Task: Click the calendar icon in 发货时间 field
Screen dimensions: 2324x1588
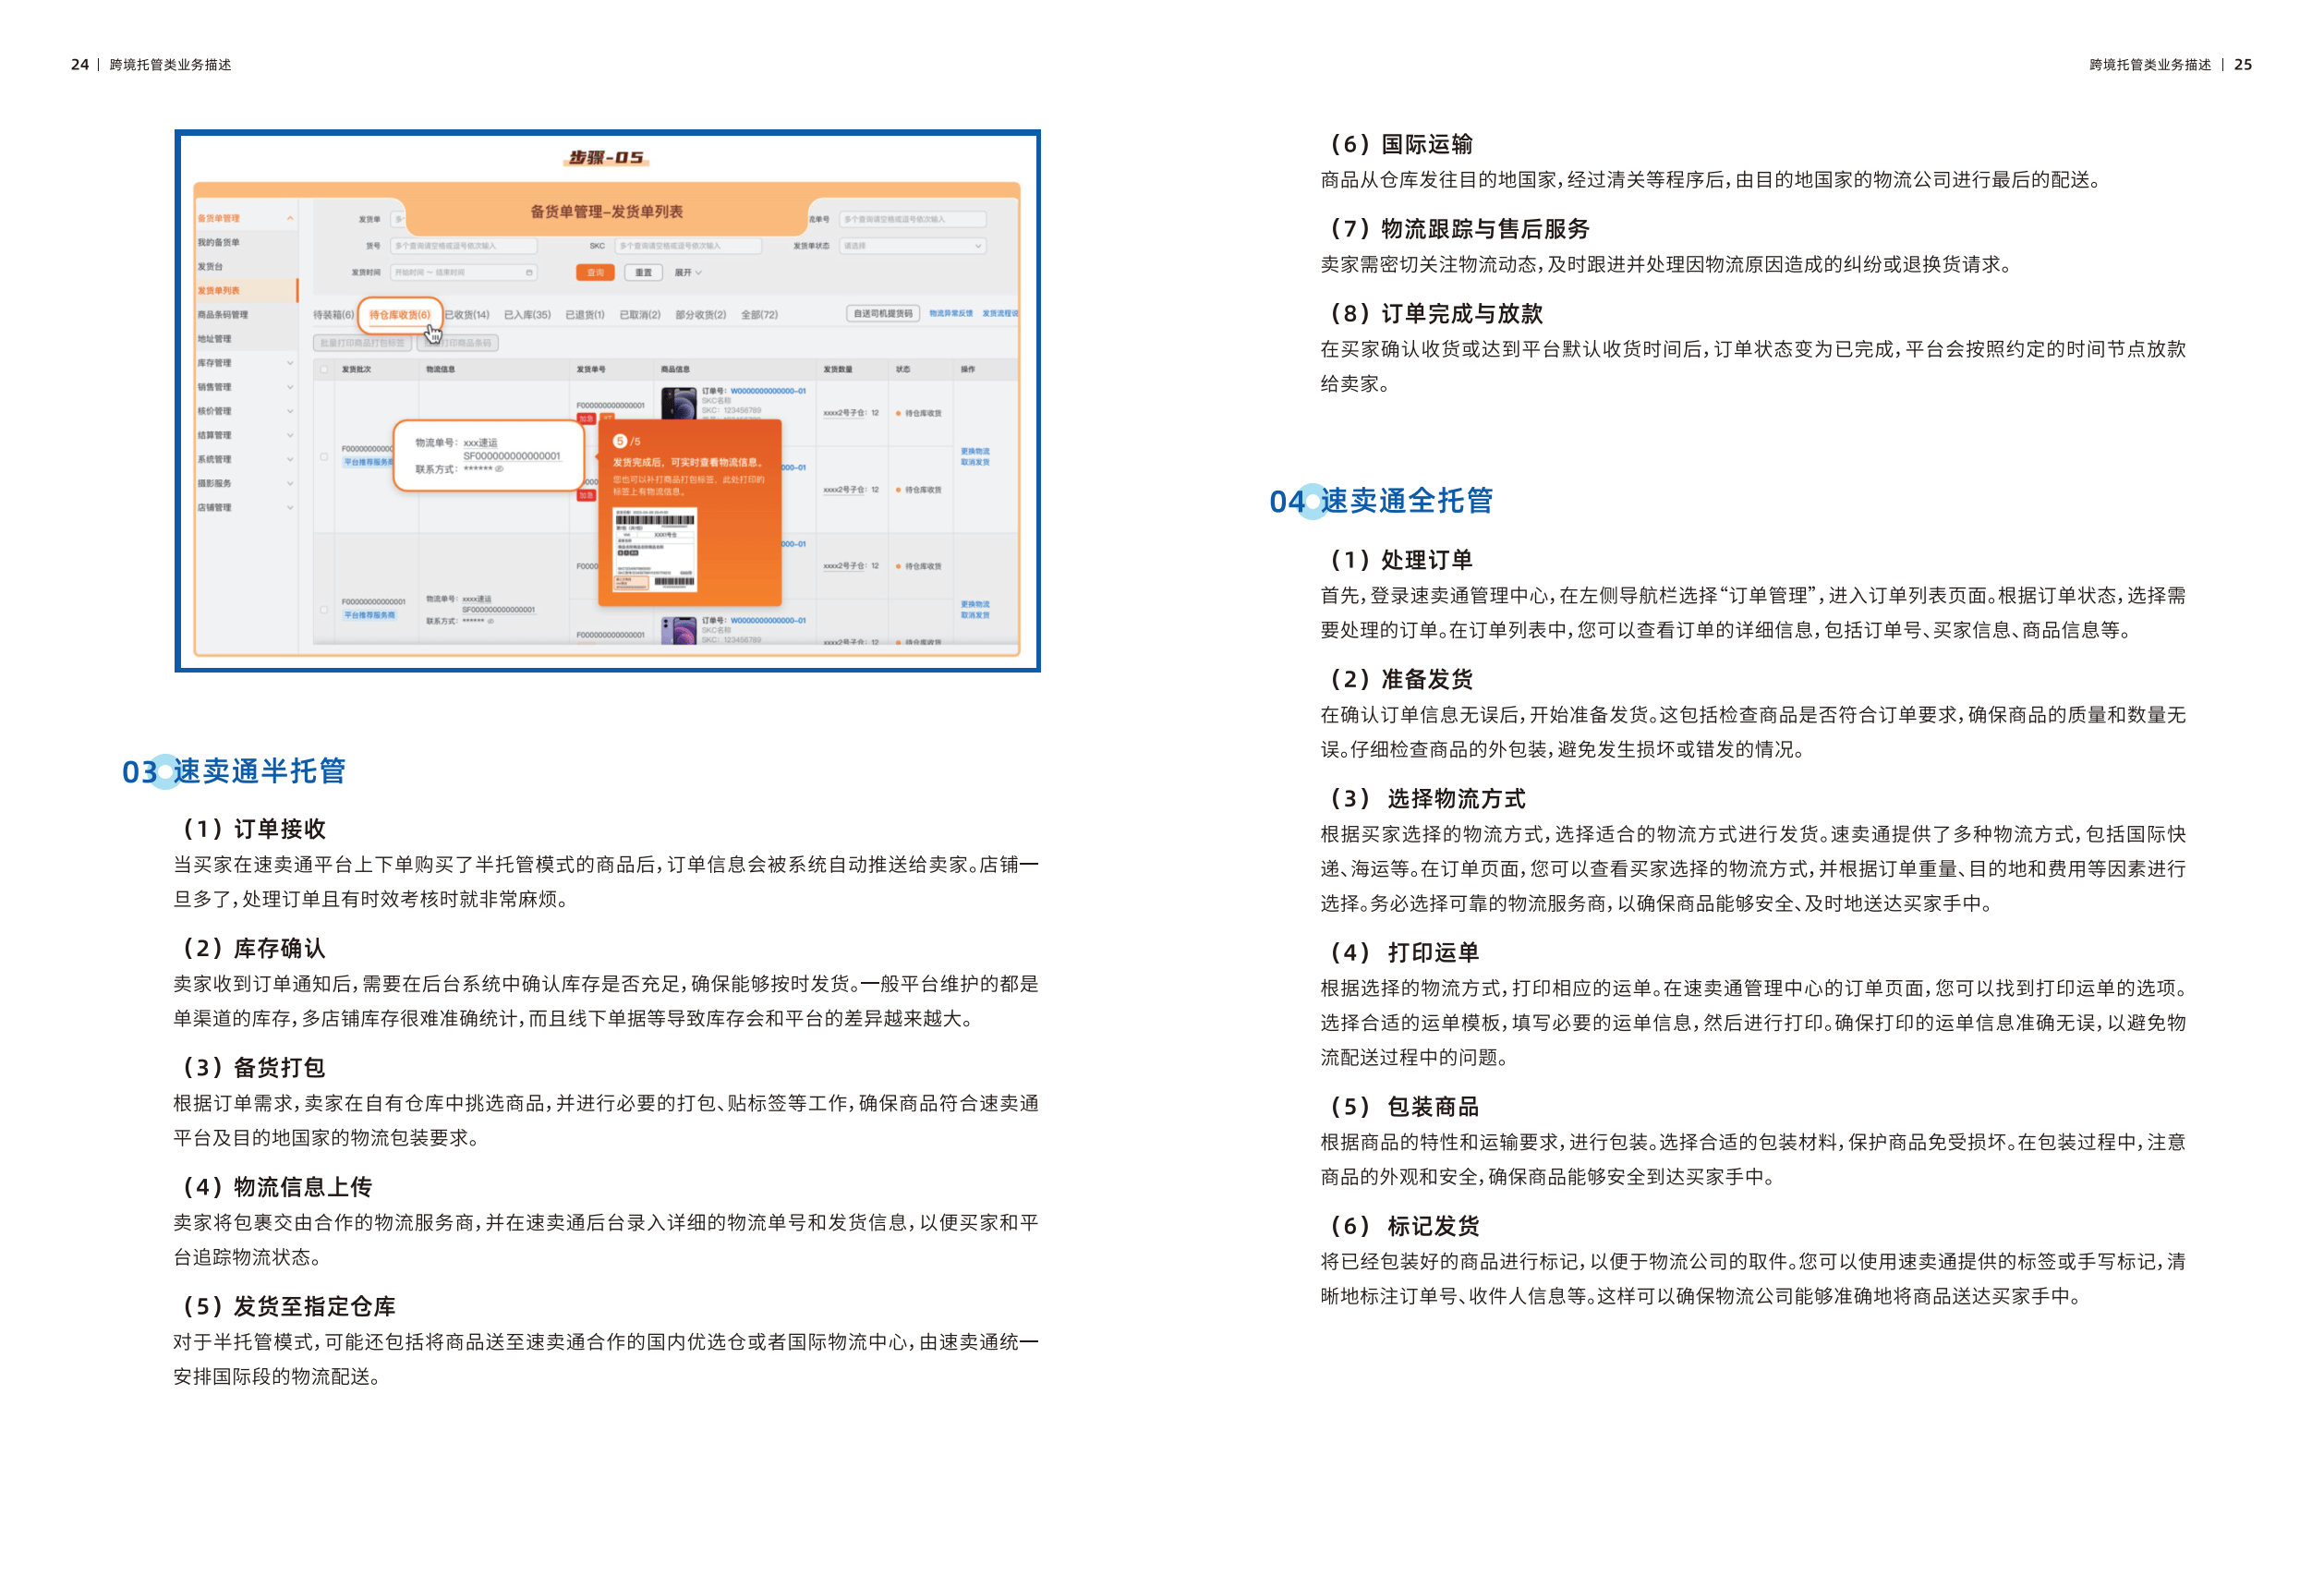Action: point(529,272)
